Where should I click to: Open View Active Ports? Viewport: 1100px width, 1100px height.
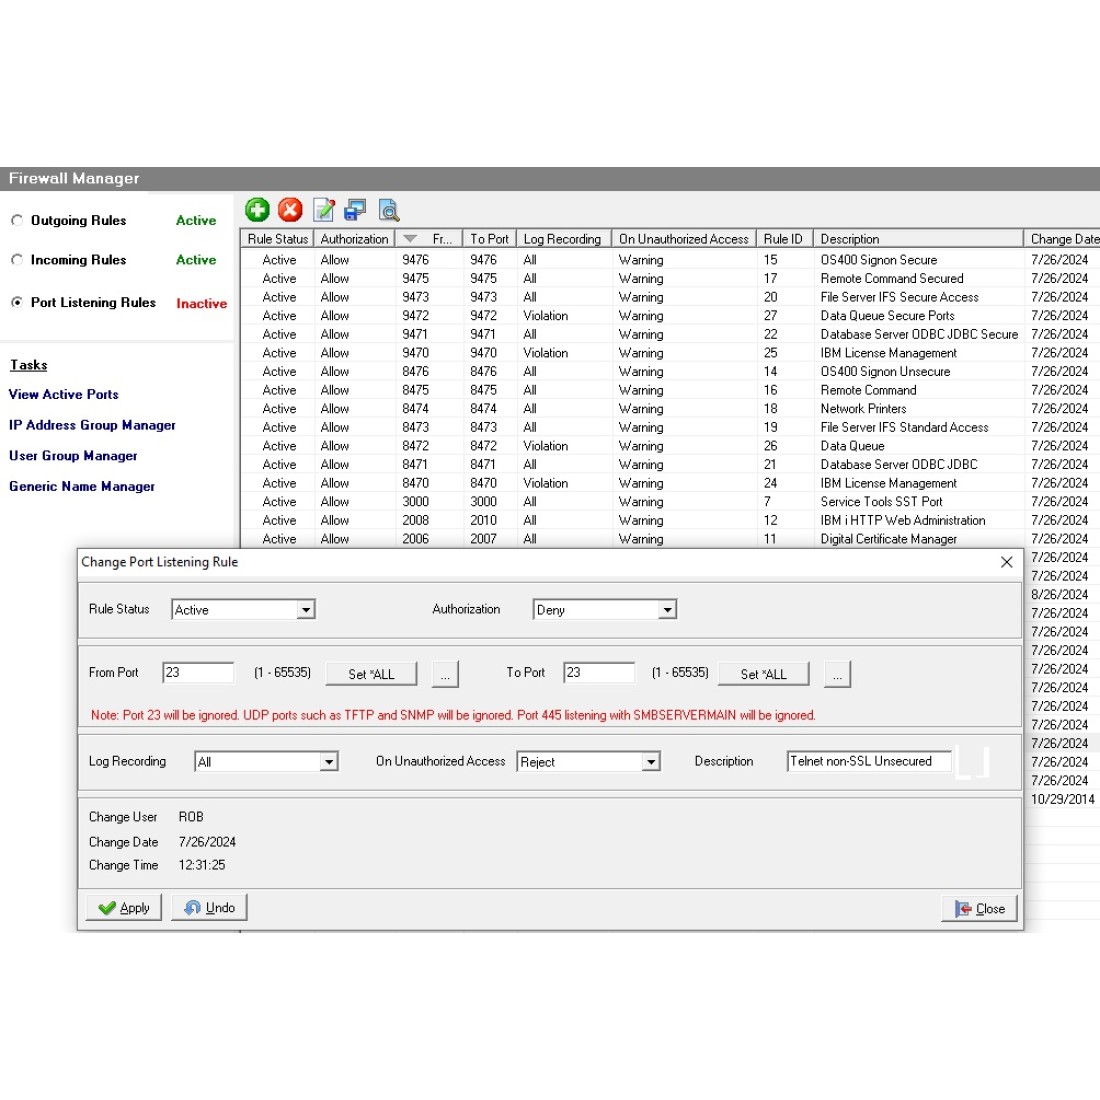[x=63, y=394]
